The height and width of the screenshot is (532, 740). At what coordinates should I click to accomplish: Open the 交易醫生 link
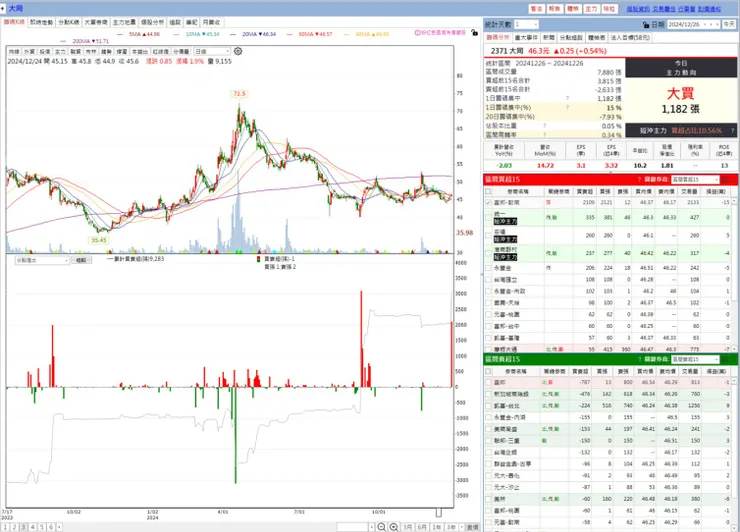[x=664, y=9]
